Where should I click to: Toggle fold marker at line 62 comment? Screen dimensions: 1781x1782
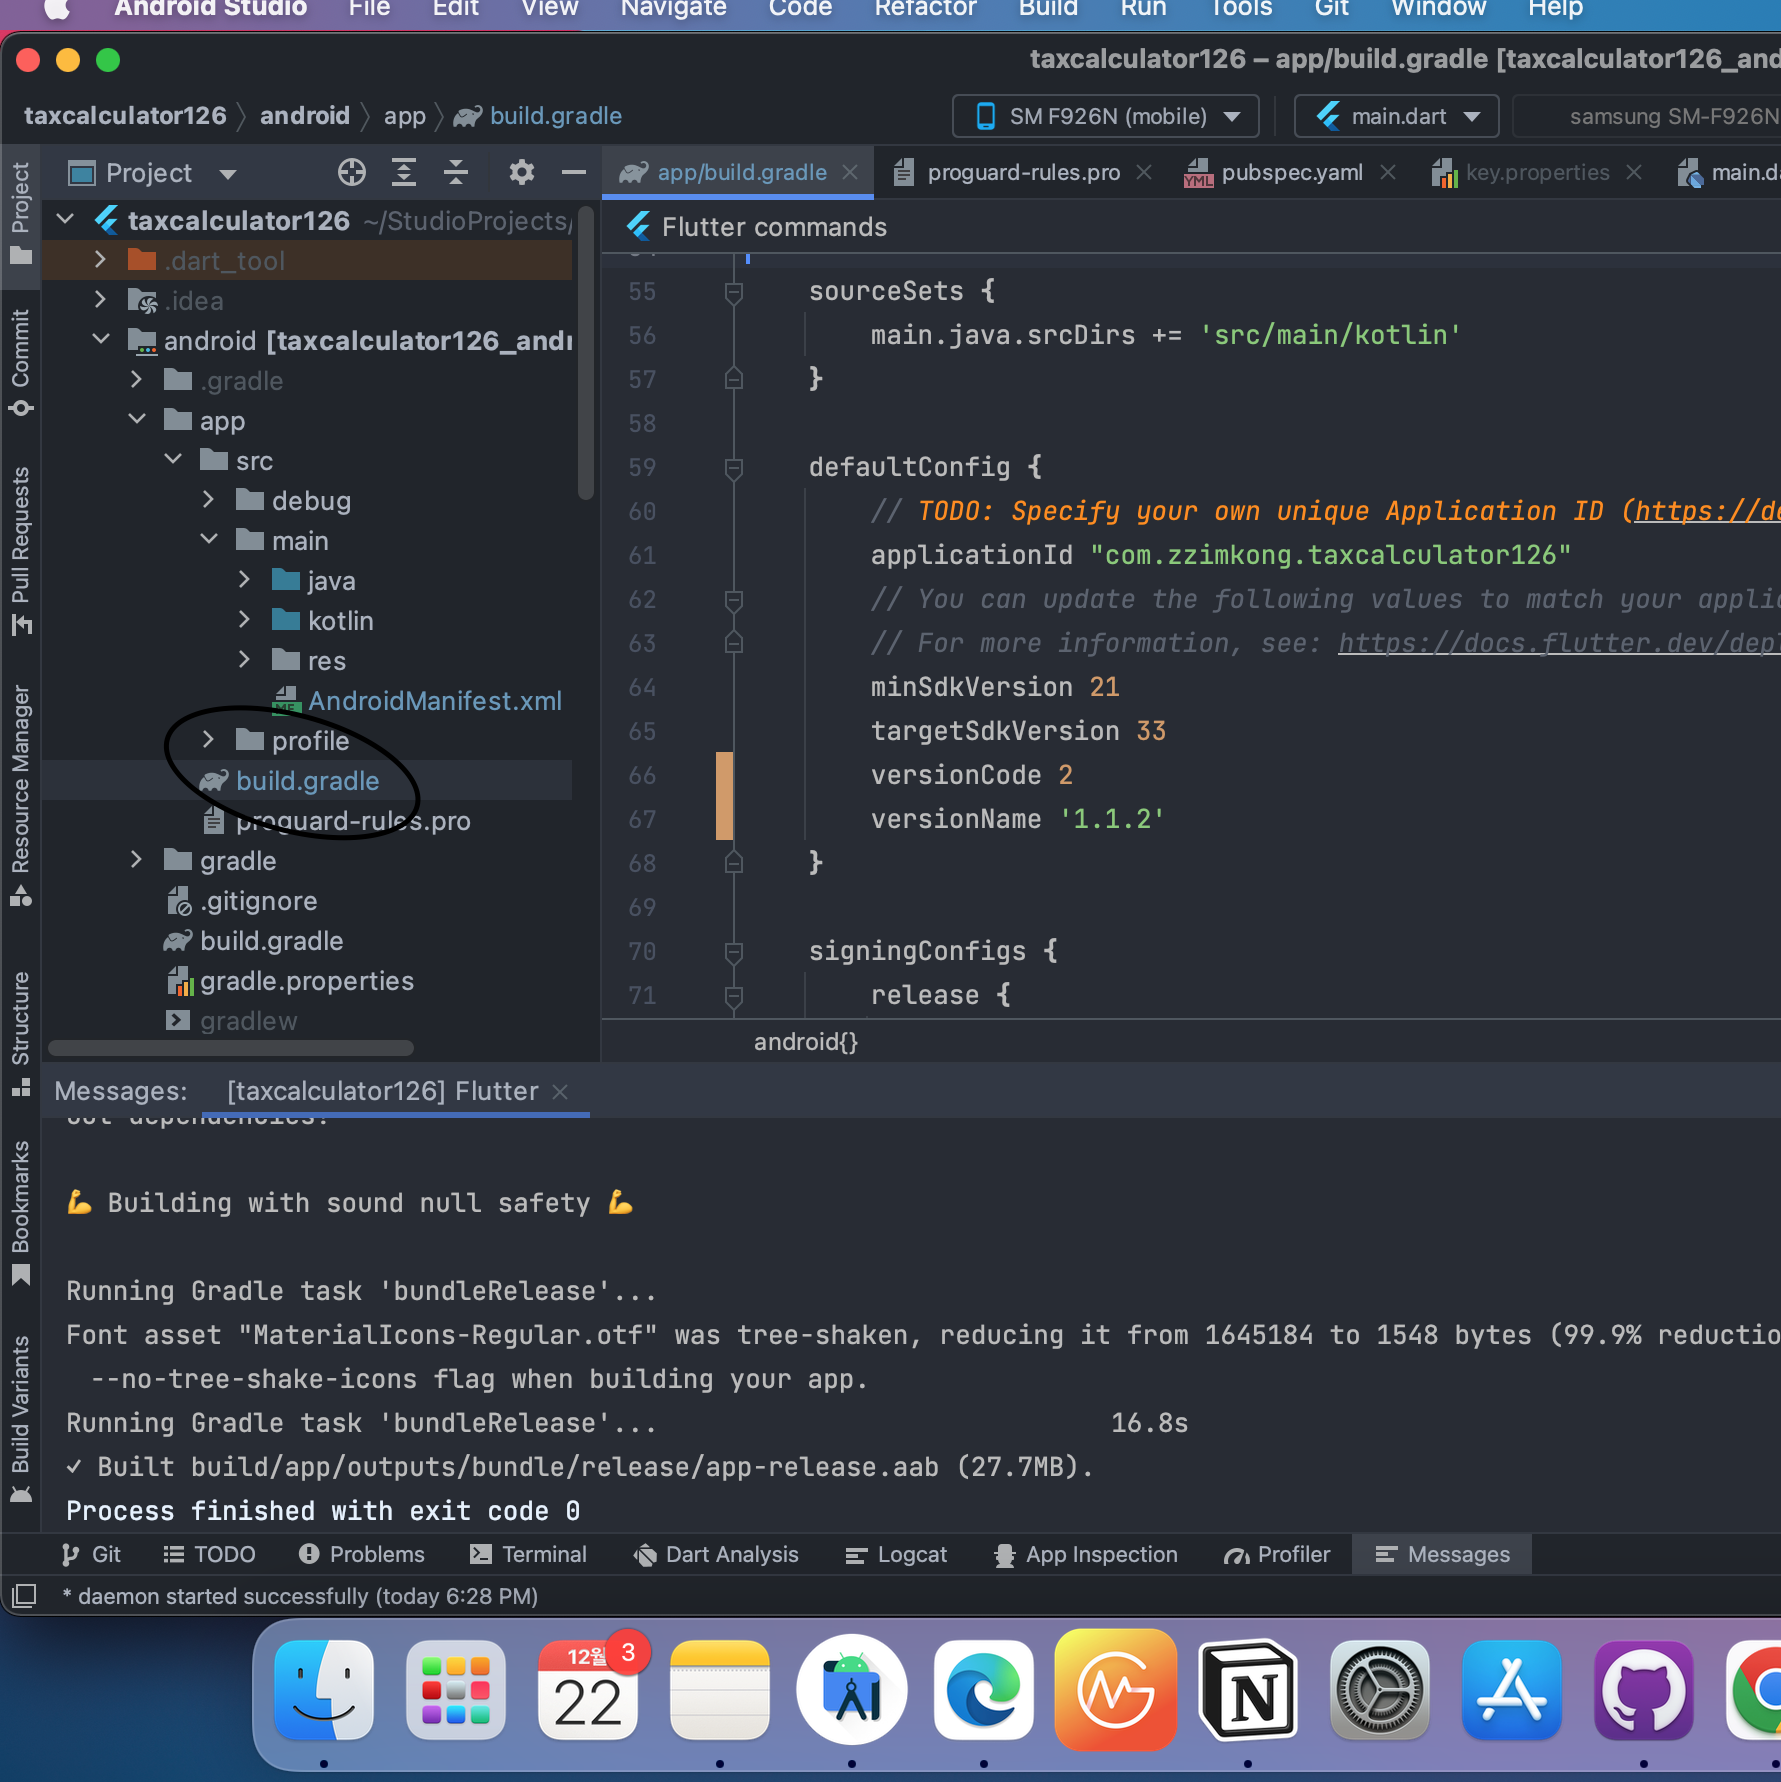(x=734, y=600)
